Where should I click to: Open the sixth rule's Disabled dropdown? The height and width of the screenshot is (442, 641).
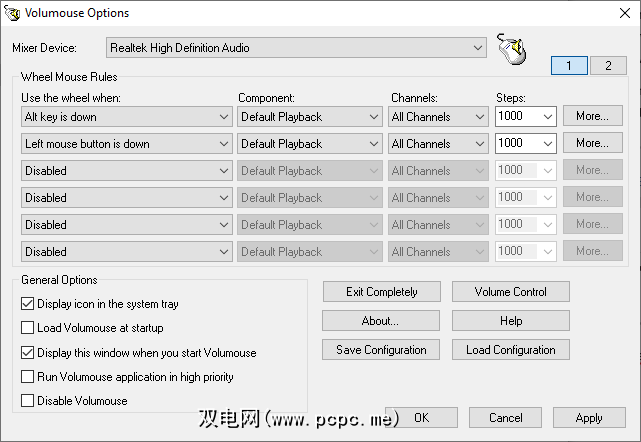pos(127,252)
